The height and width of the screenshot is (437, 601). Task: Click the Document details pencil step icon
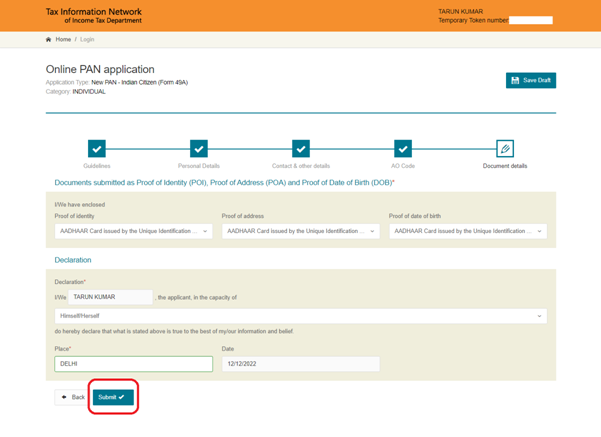(505, 148)
